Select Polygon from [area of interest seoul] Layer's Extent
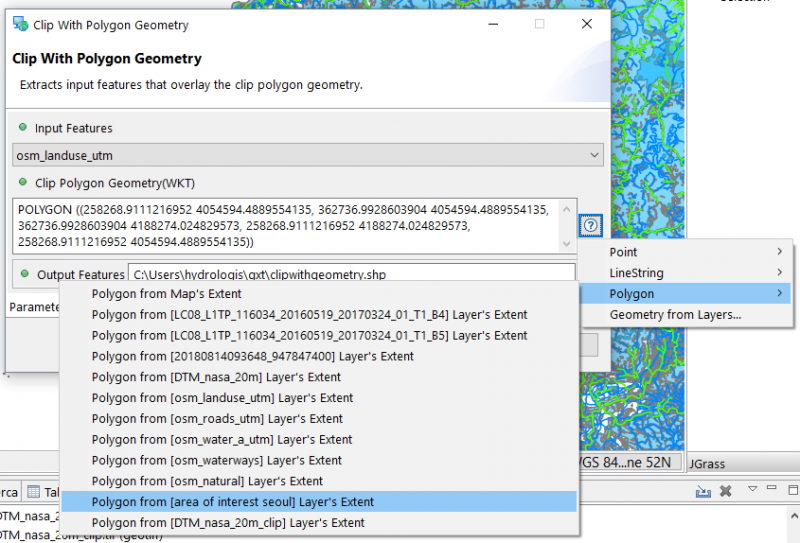 232,502
